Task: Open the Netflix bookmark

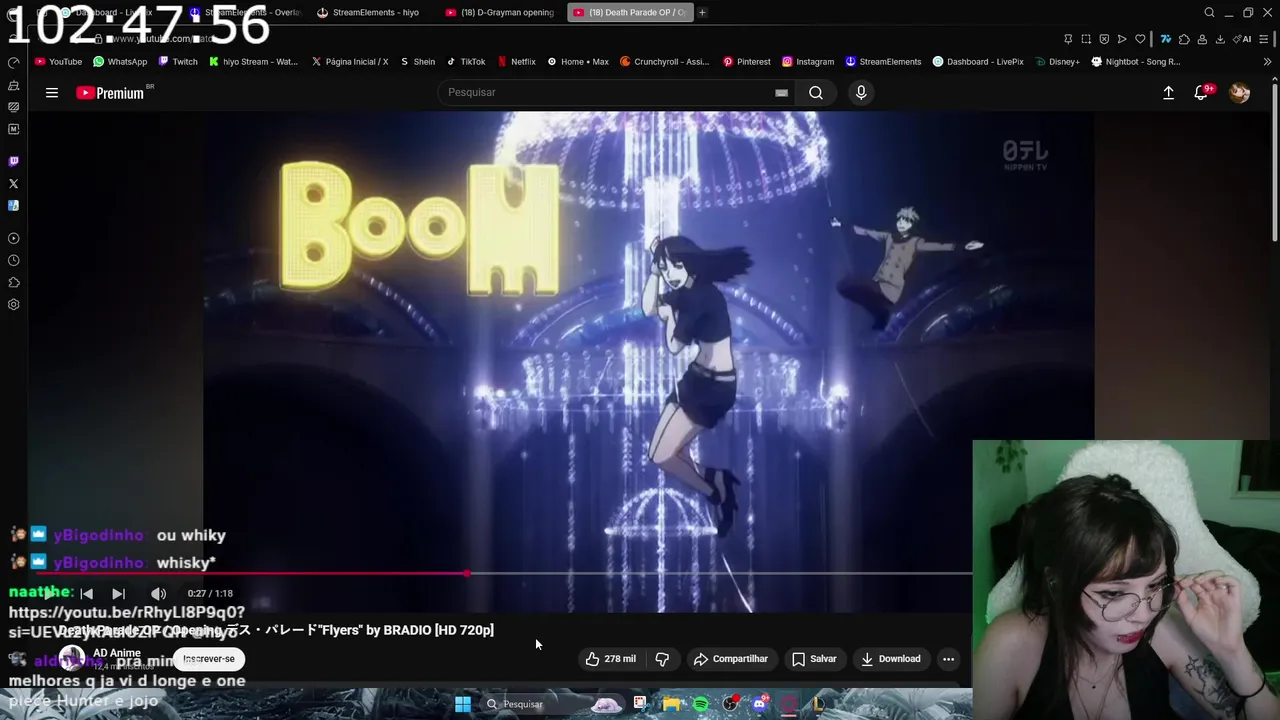Action: tap(516, 62)
